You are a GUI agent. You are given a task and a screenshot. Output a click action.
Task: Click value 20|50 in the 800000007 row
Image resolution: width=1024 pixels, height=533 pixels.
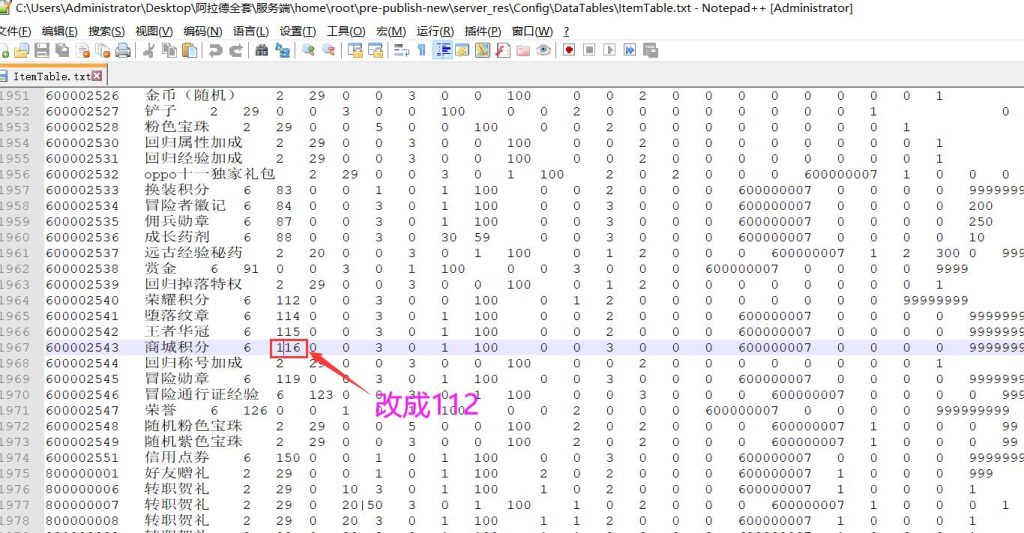362,505
